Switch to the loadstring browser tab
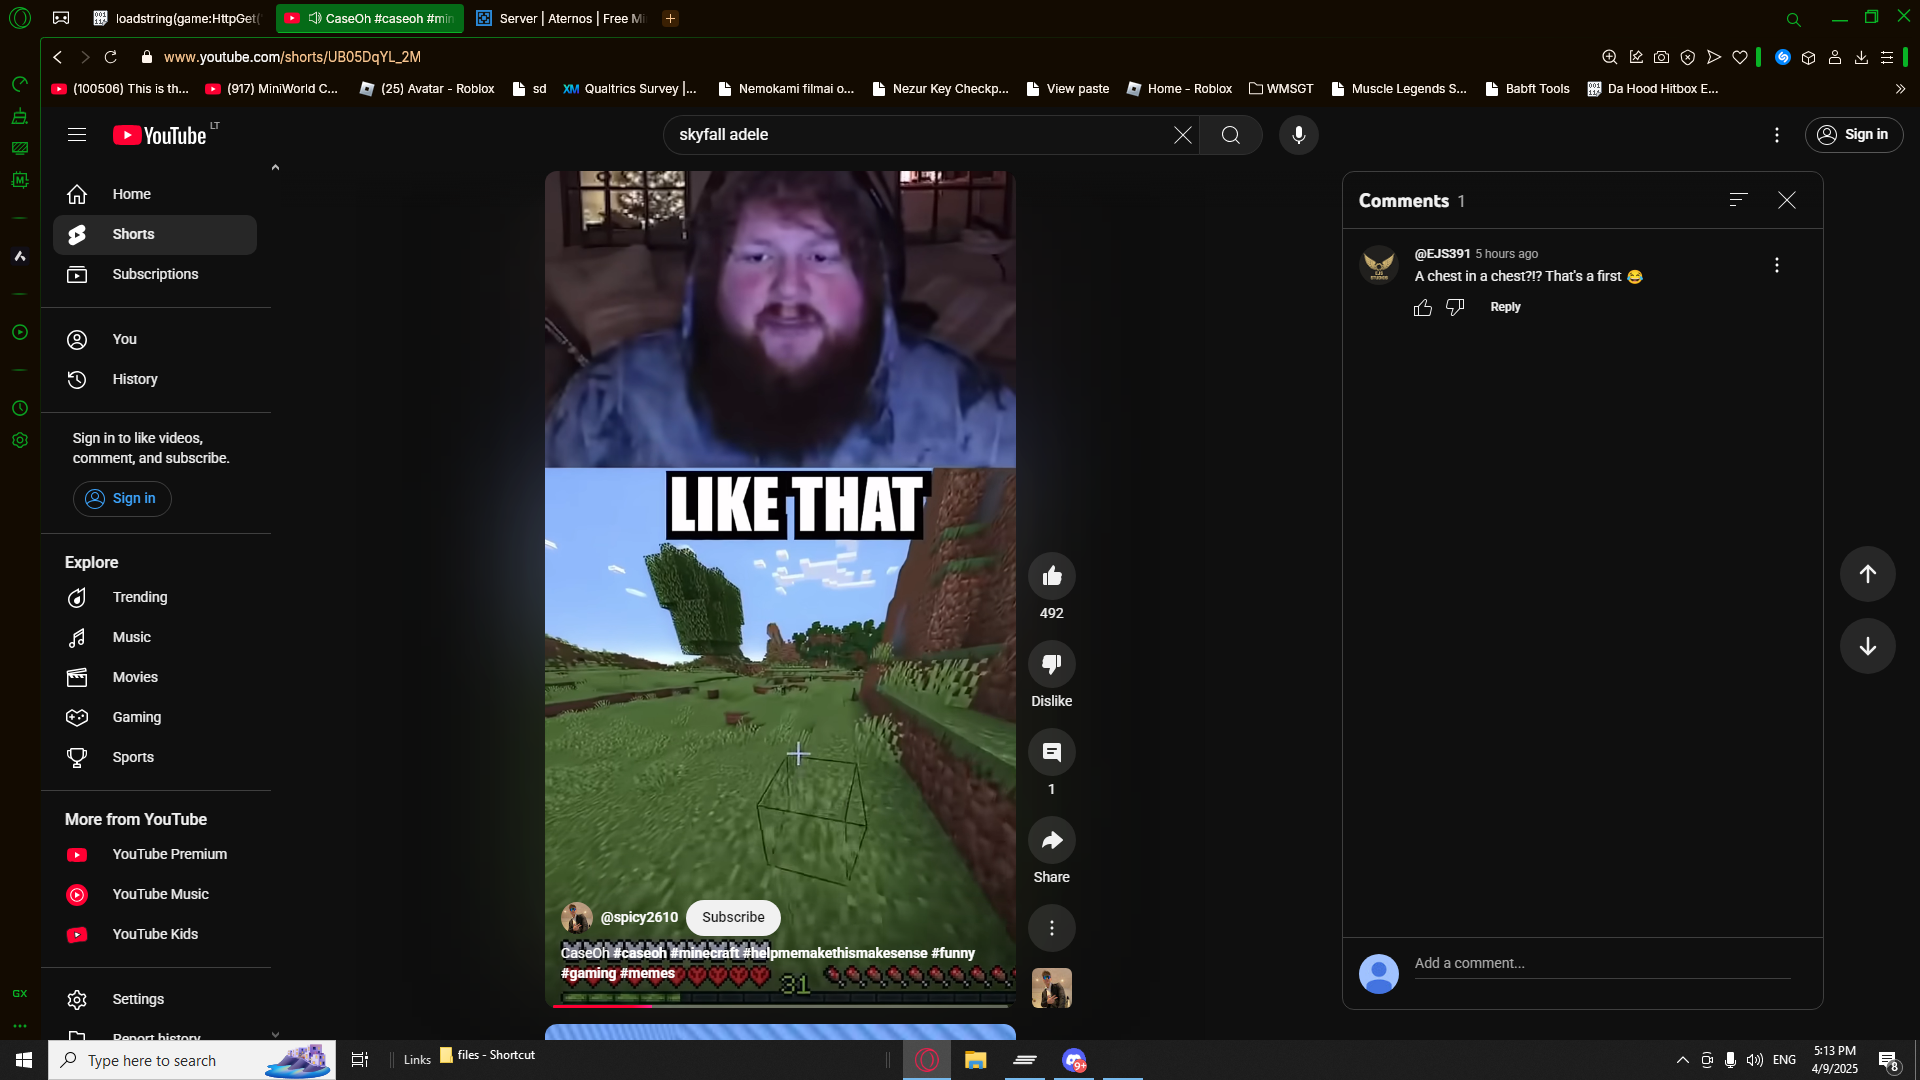The image size is (1920, 1080). coord(177,18)
